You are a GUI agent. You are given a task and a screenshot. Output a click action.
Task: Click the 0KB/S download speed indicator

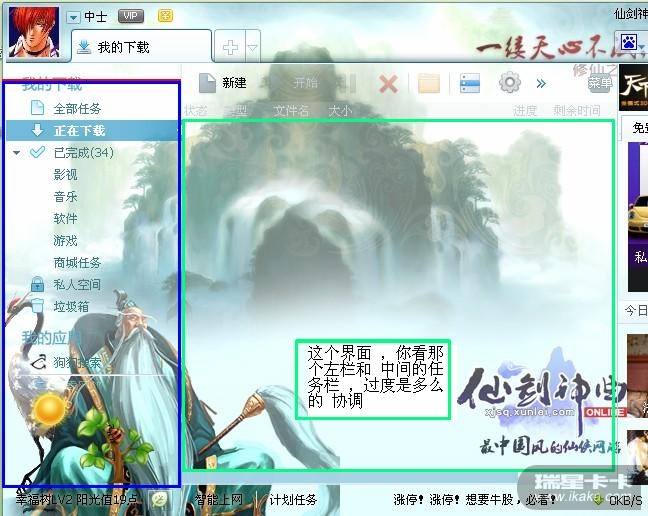[620, 500]
